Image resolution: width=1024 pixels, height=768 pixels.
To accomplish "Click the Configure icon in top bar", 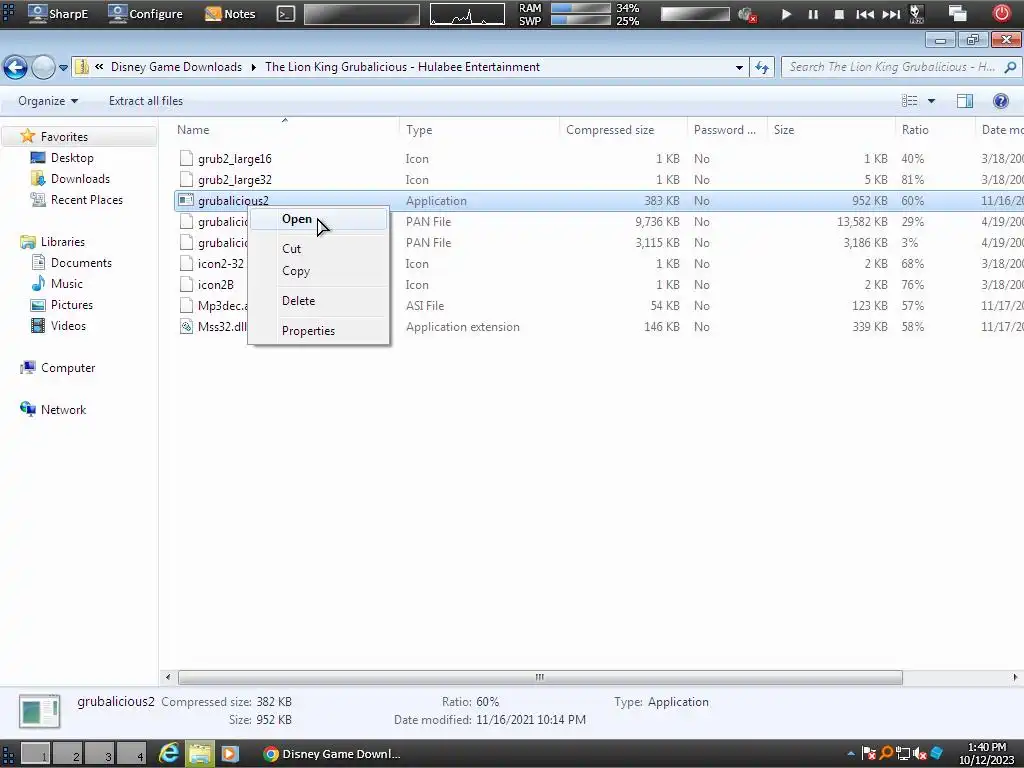I will coord(118,14).
